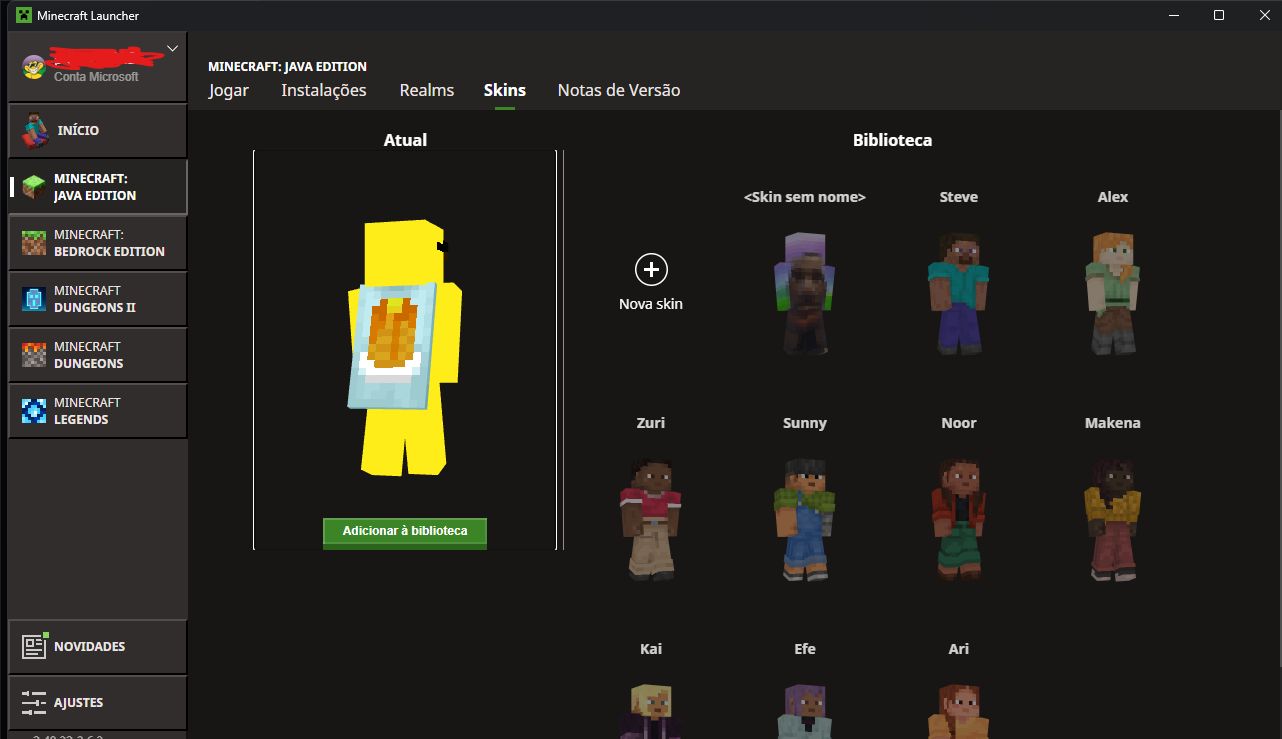Click the Nova skin label

pyautogui.click(x=651, y=304)
